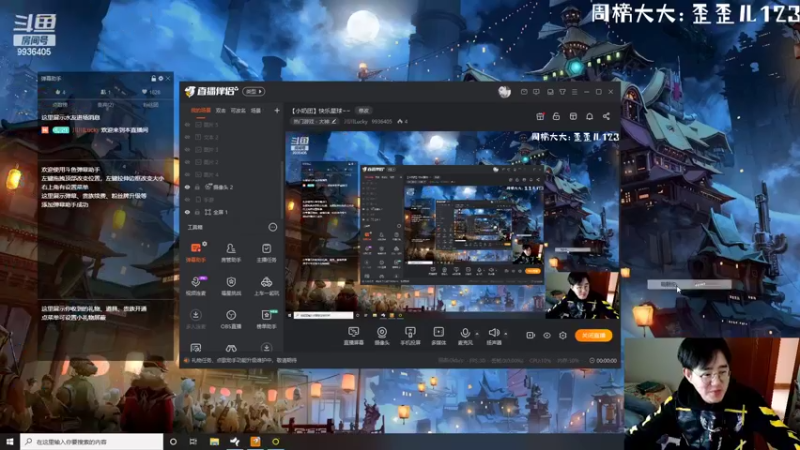The image size is (800, 450).
Task: Add a new scene with plus icon
Action: pyautogui.click(x=277, y=110)
